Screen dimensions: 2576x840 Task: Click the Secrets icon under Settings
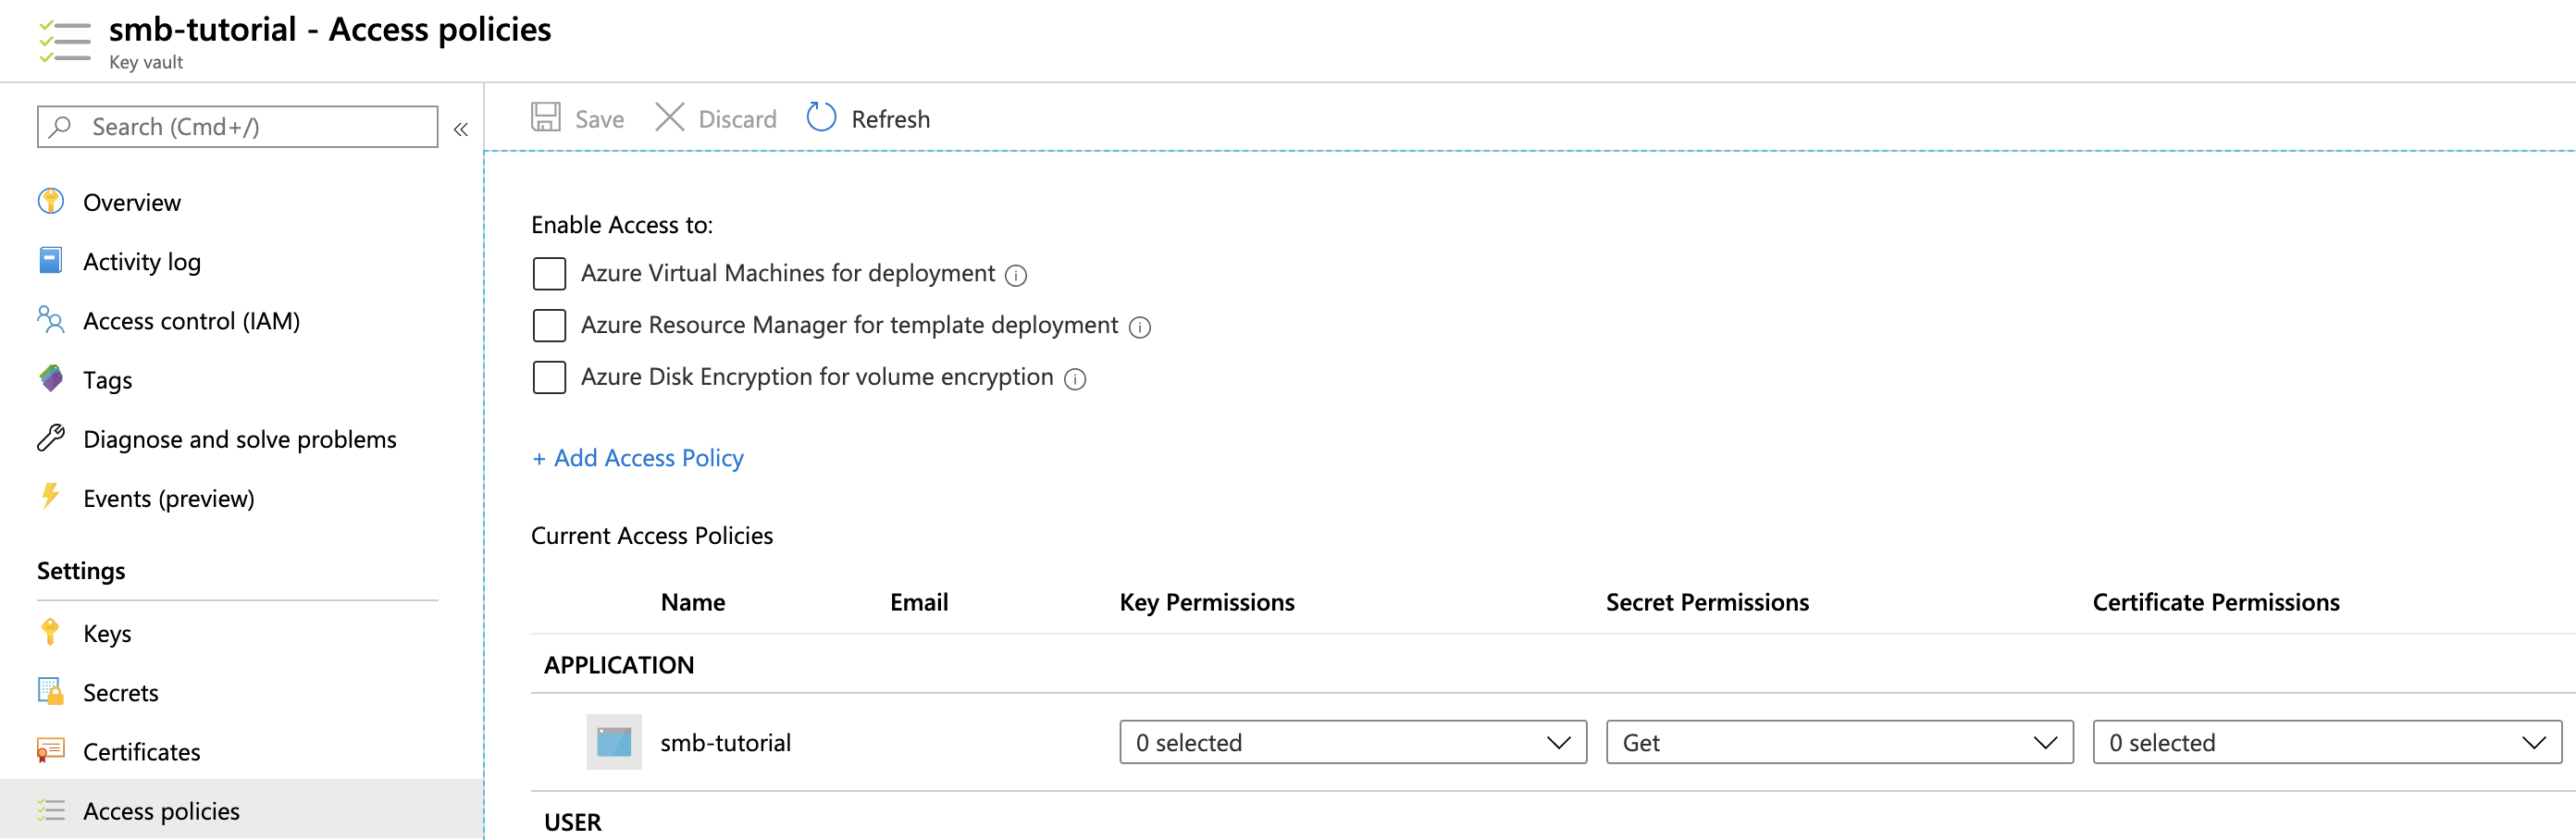tap(51, 692)
